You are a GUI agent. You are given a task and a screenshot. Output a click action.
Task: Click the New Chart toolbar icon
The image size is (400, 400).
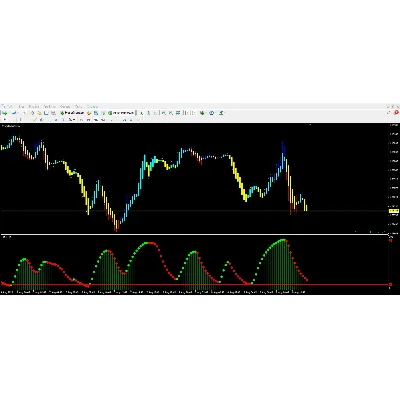pos(5,113)
